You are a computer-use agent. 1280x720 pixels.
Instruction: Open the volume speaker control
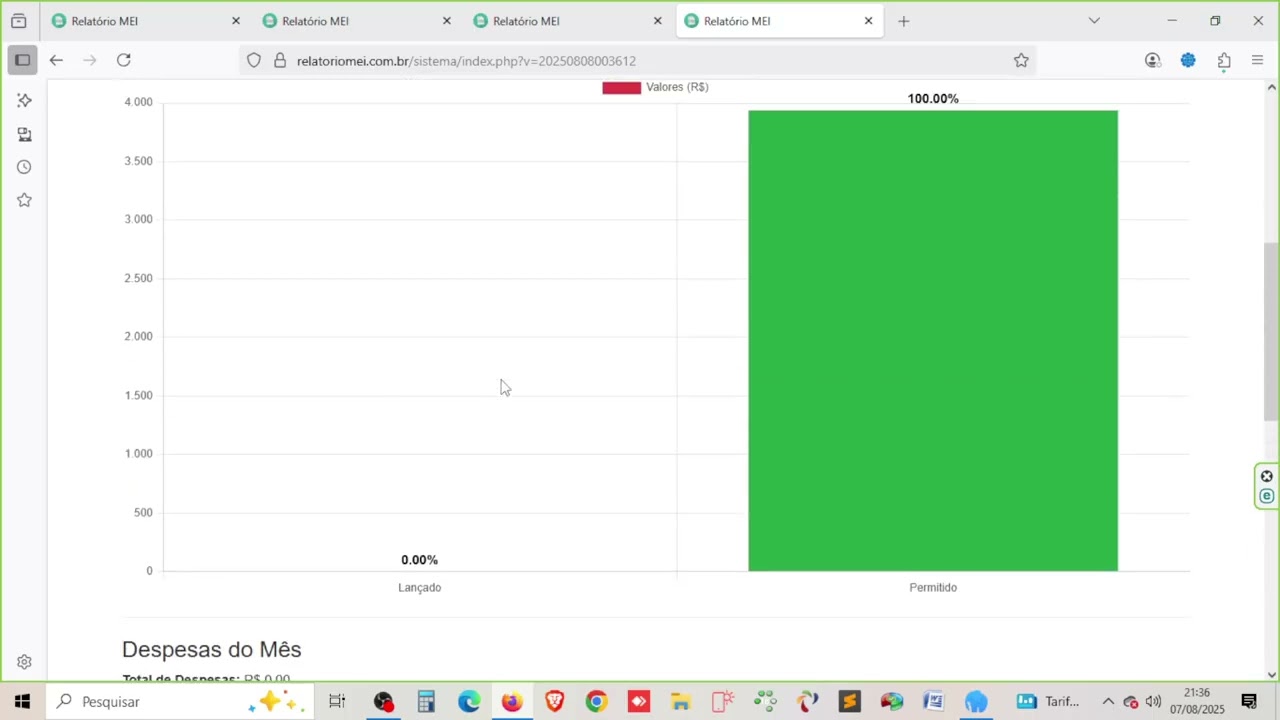point(1153,702)
